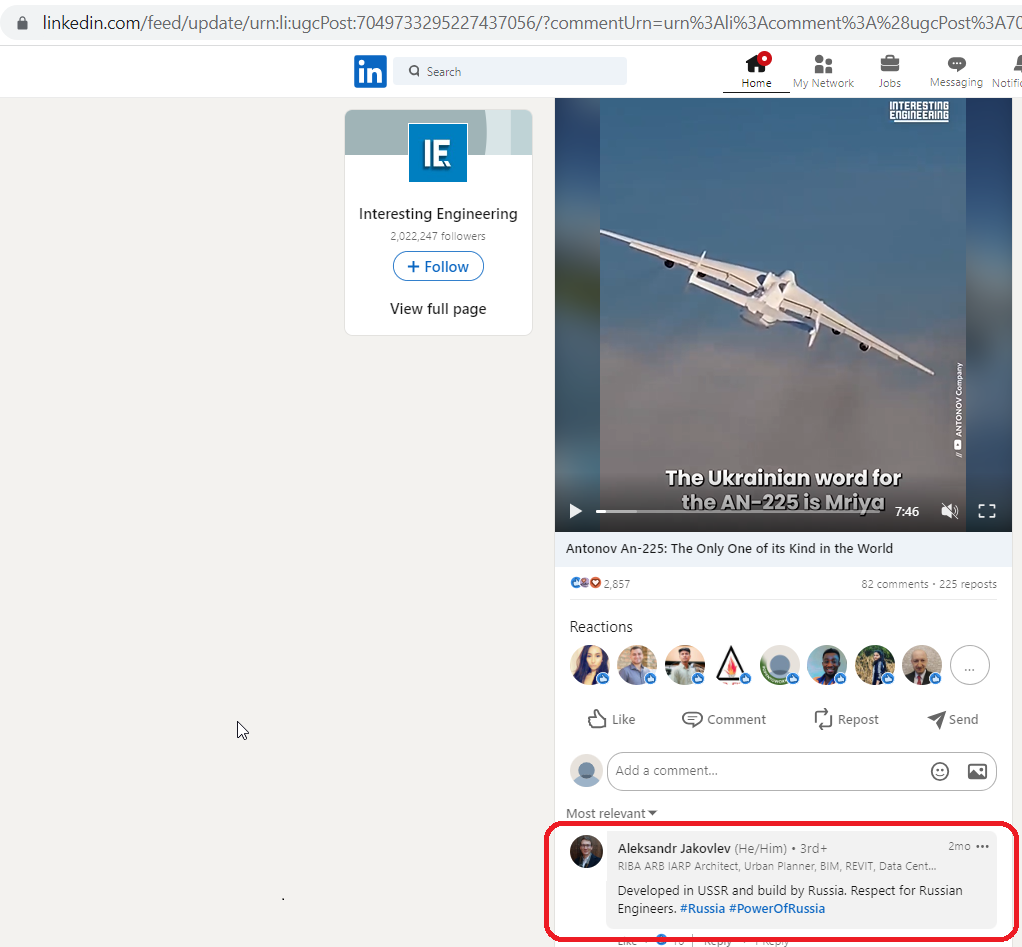
Task: Open the 82 comments link
Action: pyautogui.click(x=894, y=584)
